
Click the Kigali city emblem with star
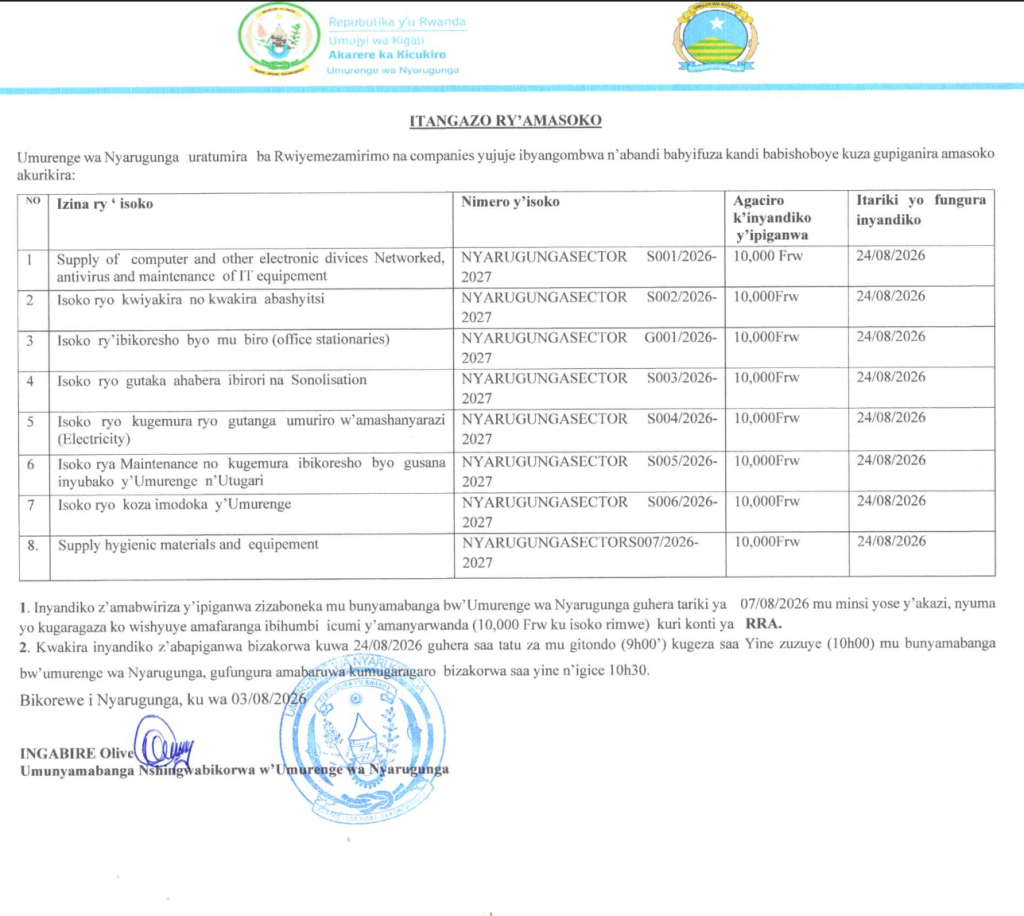click(716, 37)
